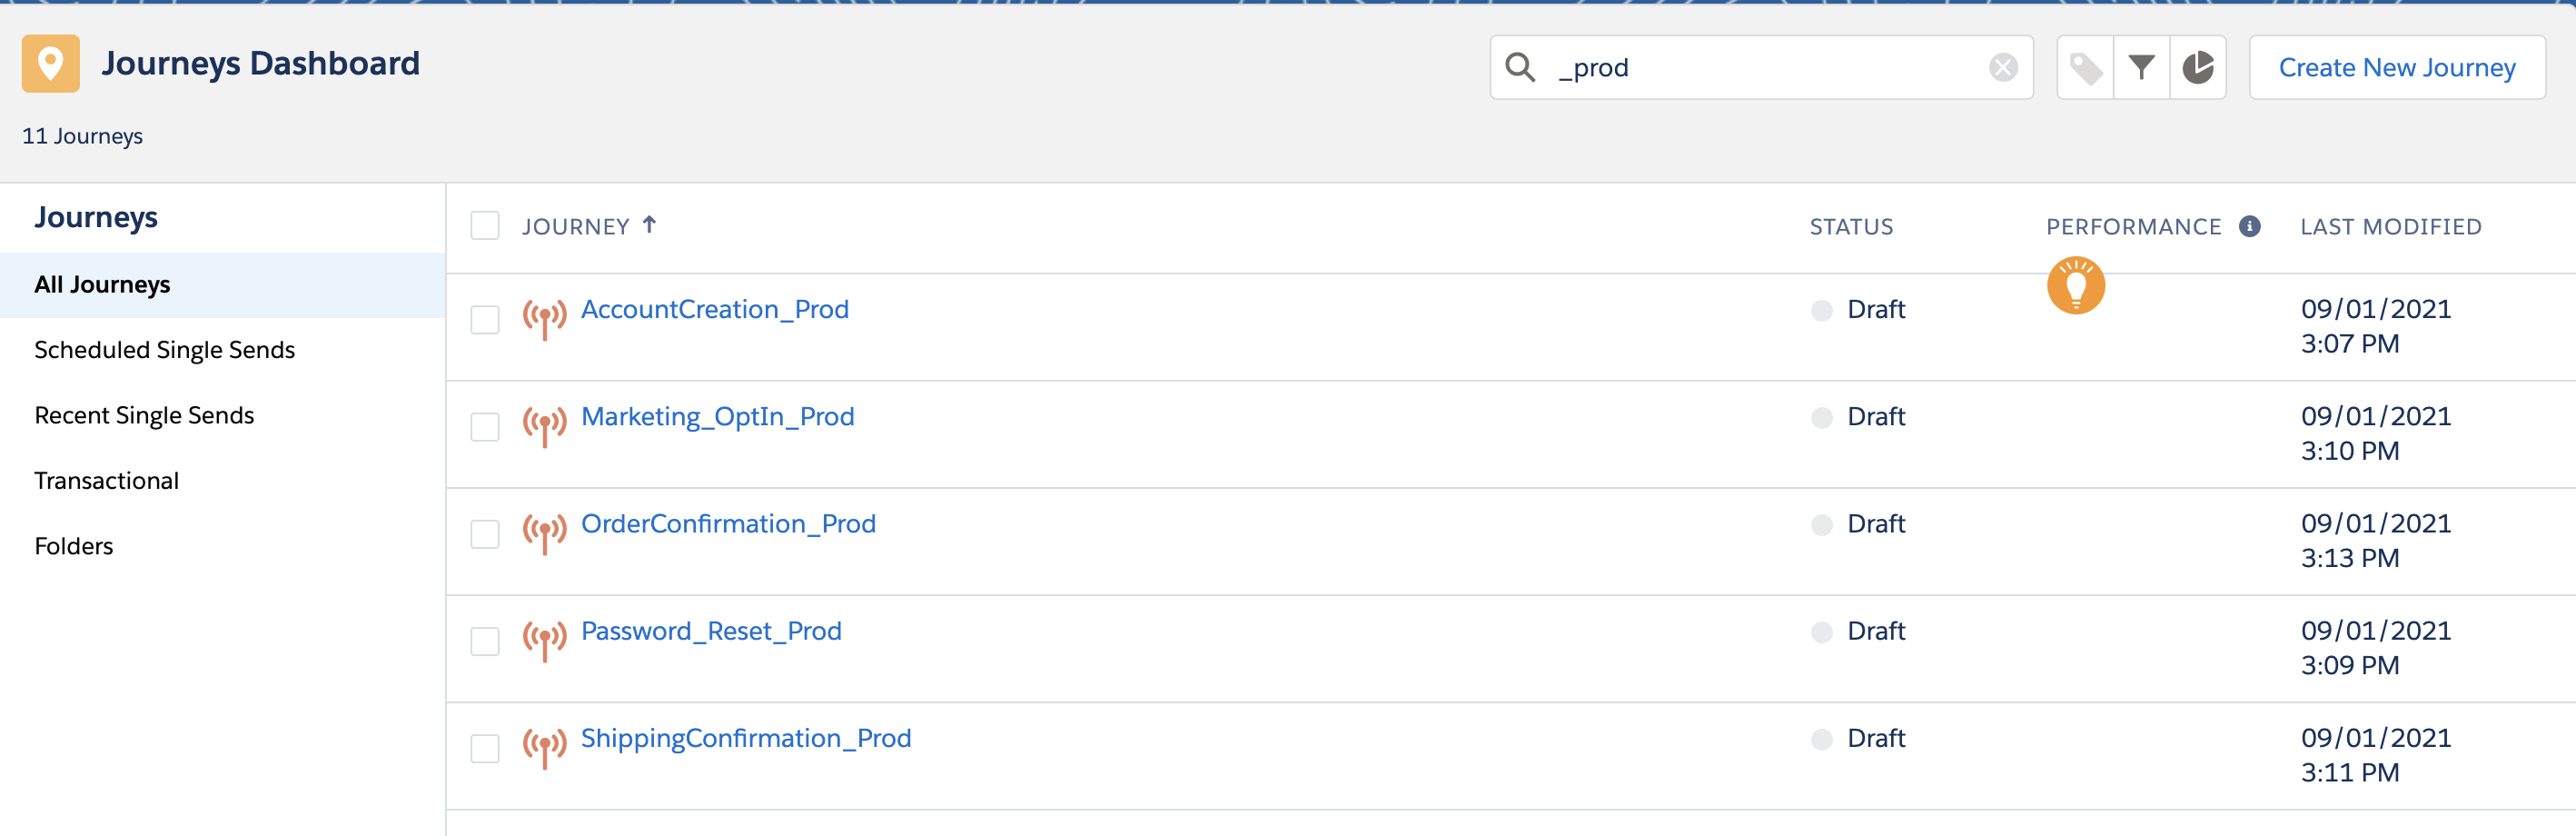Click the Journeys Dashboard location pin icon
The image size is (2576, 836).
click(51, 64)
